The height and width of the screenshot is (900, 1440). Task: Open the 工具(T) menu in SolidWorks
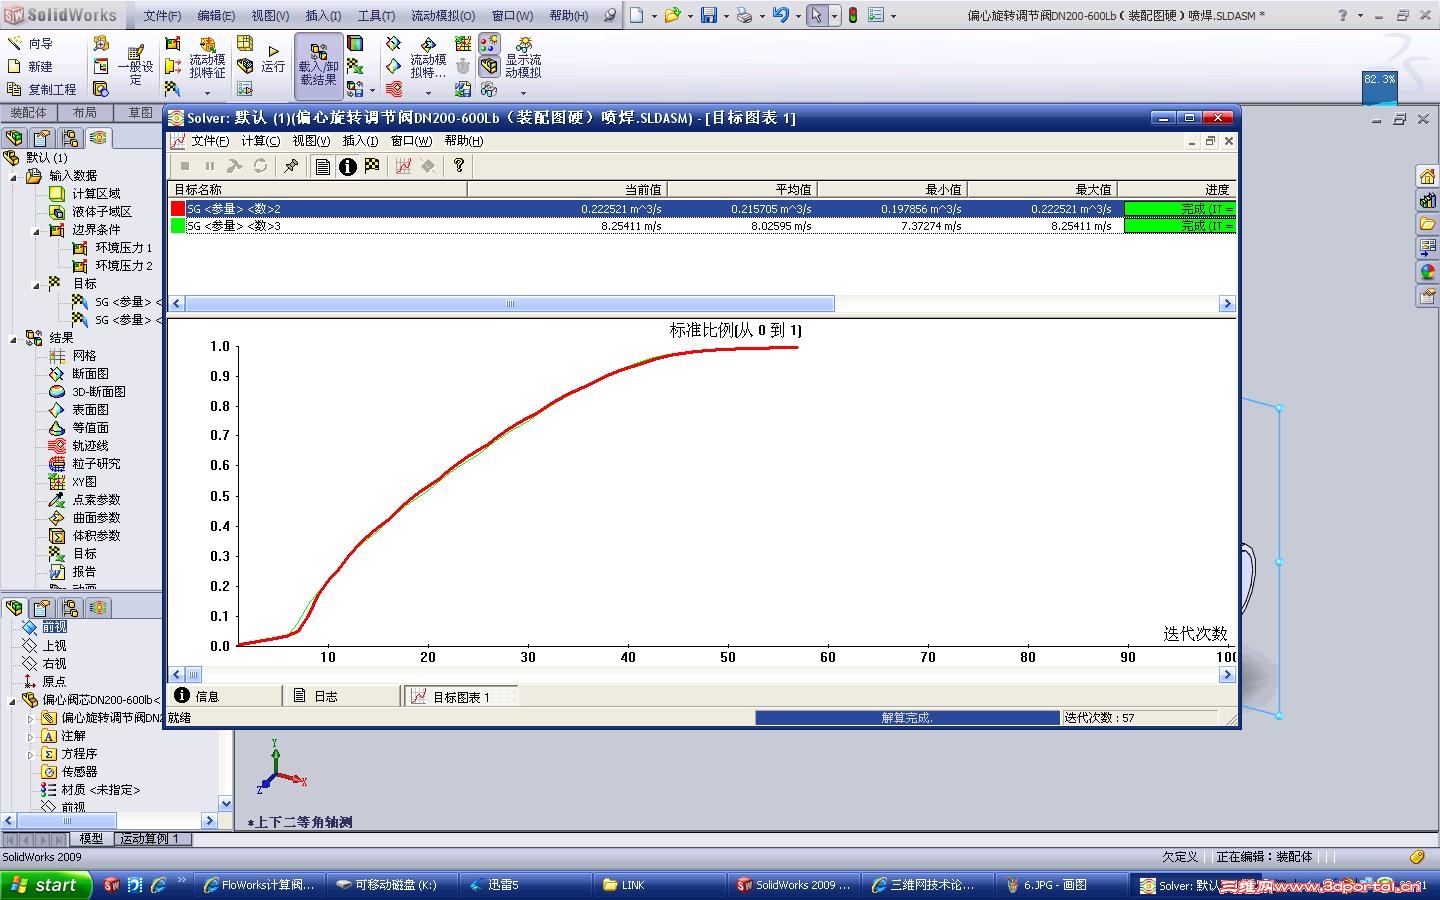point(376,15)
